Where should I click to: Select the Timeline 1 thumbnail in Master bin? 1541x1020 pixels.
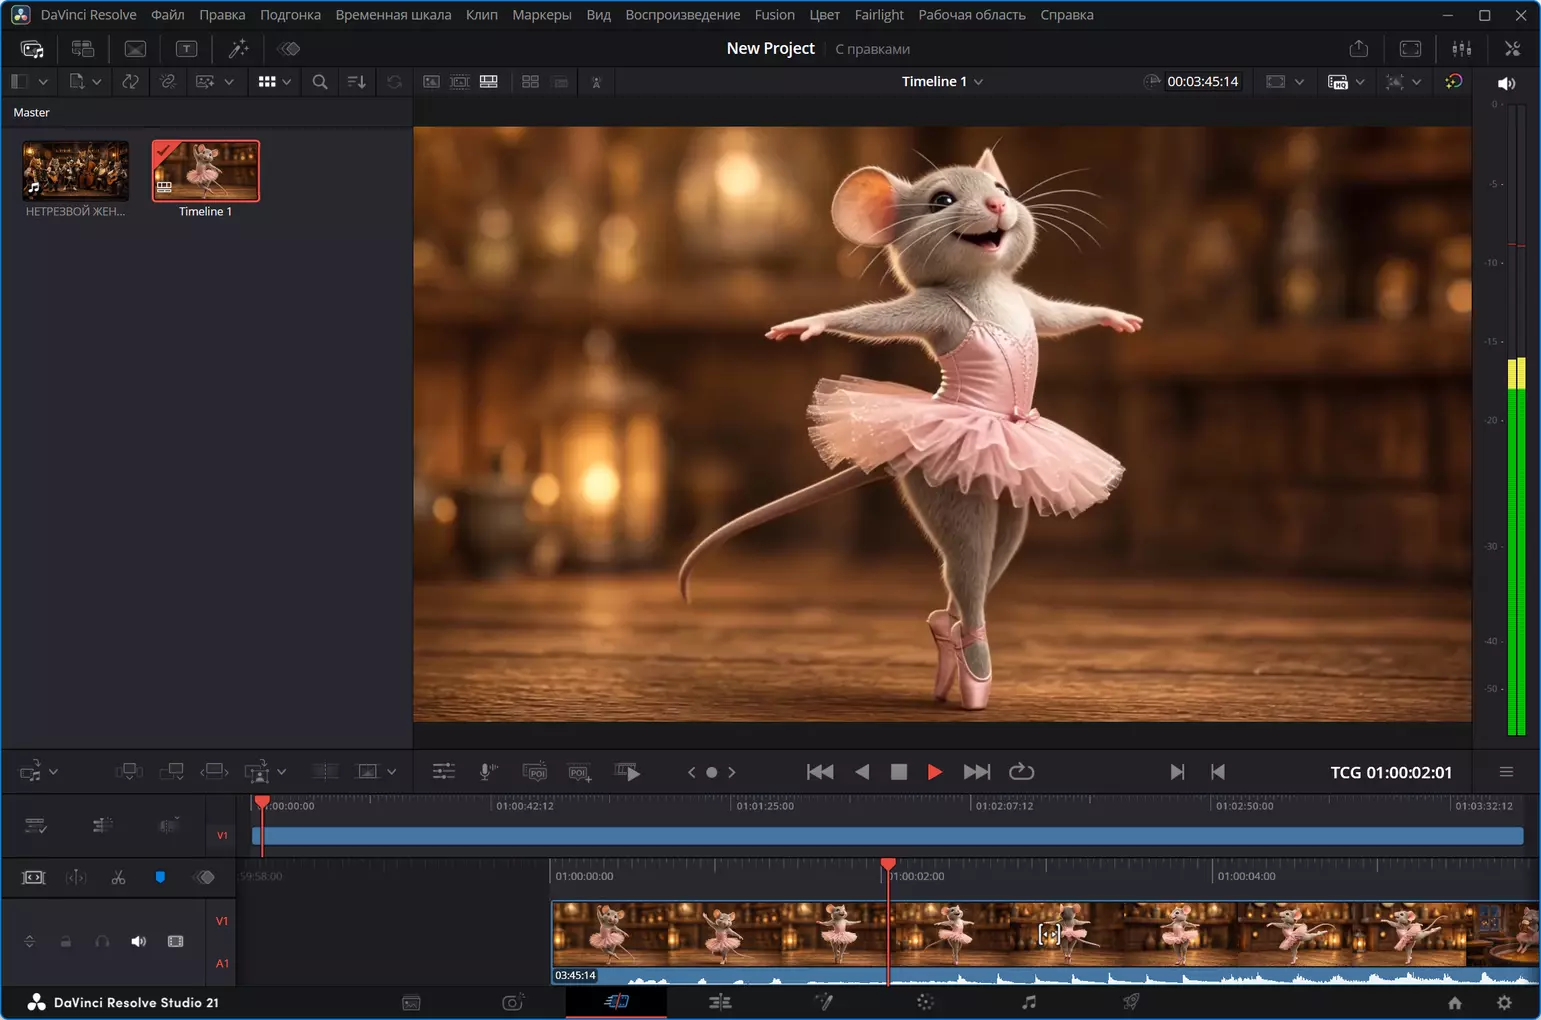pos(206,171)
